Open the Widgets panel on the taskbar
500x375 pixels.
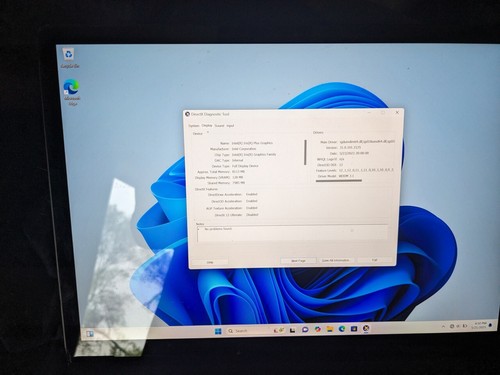click(x=89, y=333)
